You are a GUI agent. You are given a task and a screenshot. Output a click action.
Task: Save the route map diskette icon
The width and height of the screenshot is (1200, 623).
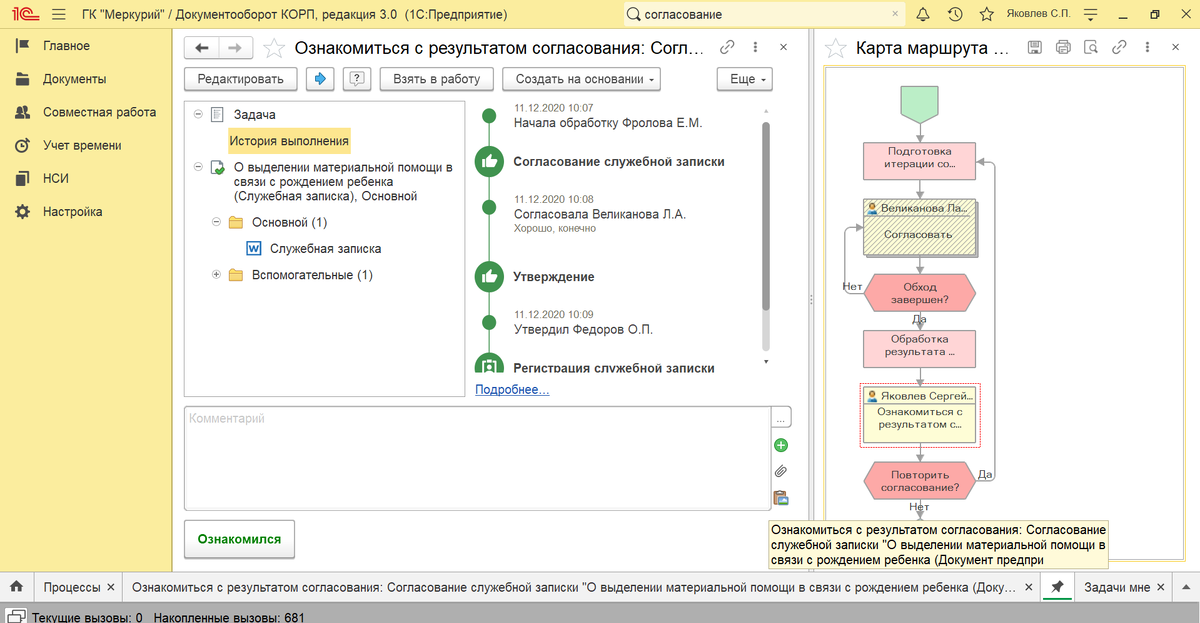(x=1035, y=47)
